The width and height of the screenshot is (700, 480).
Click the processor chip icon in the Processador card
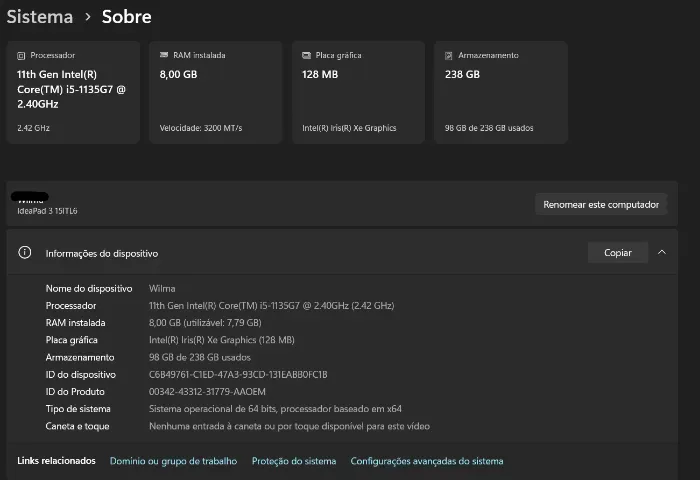click(21, 56)
